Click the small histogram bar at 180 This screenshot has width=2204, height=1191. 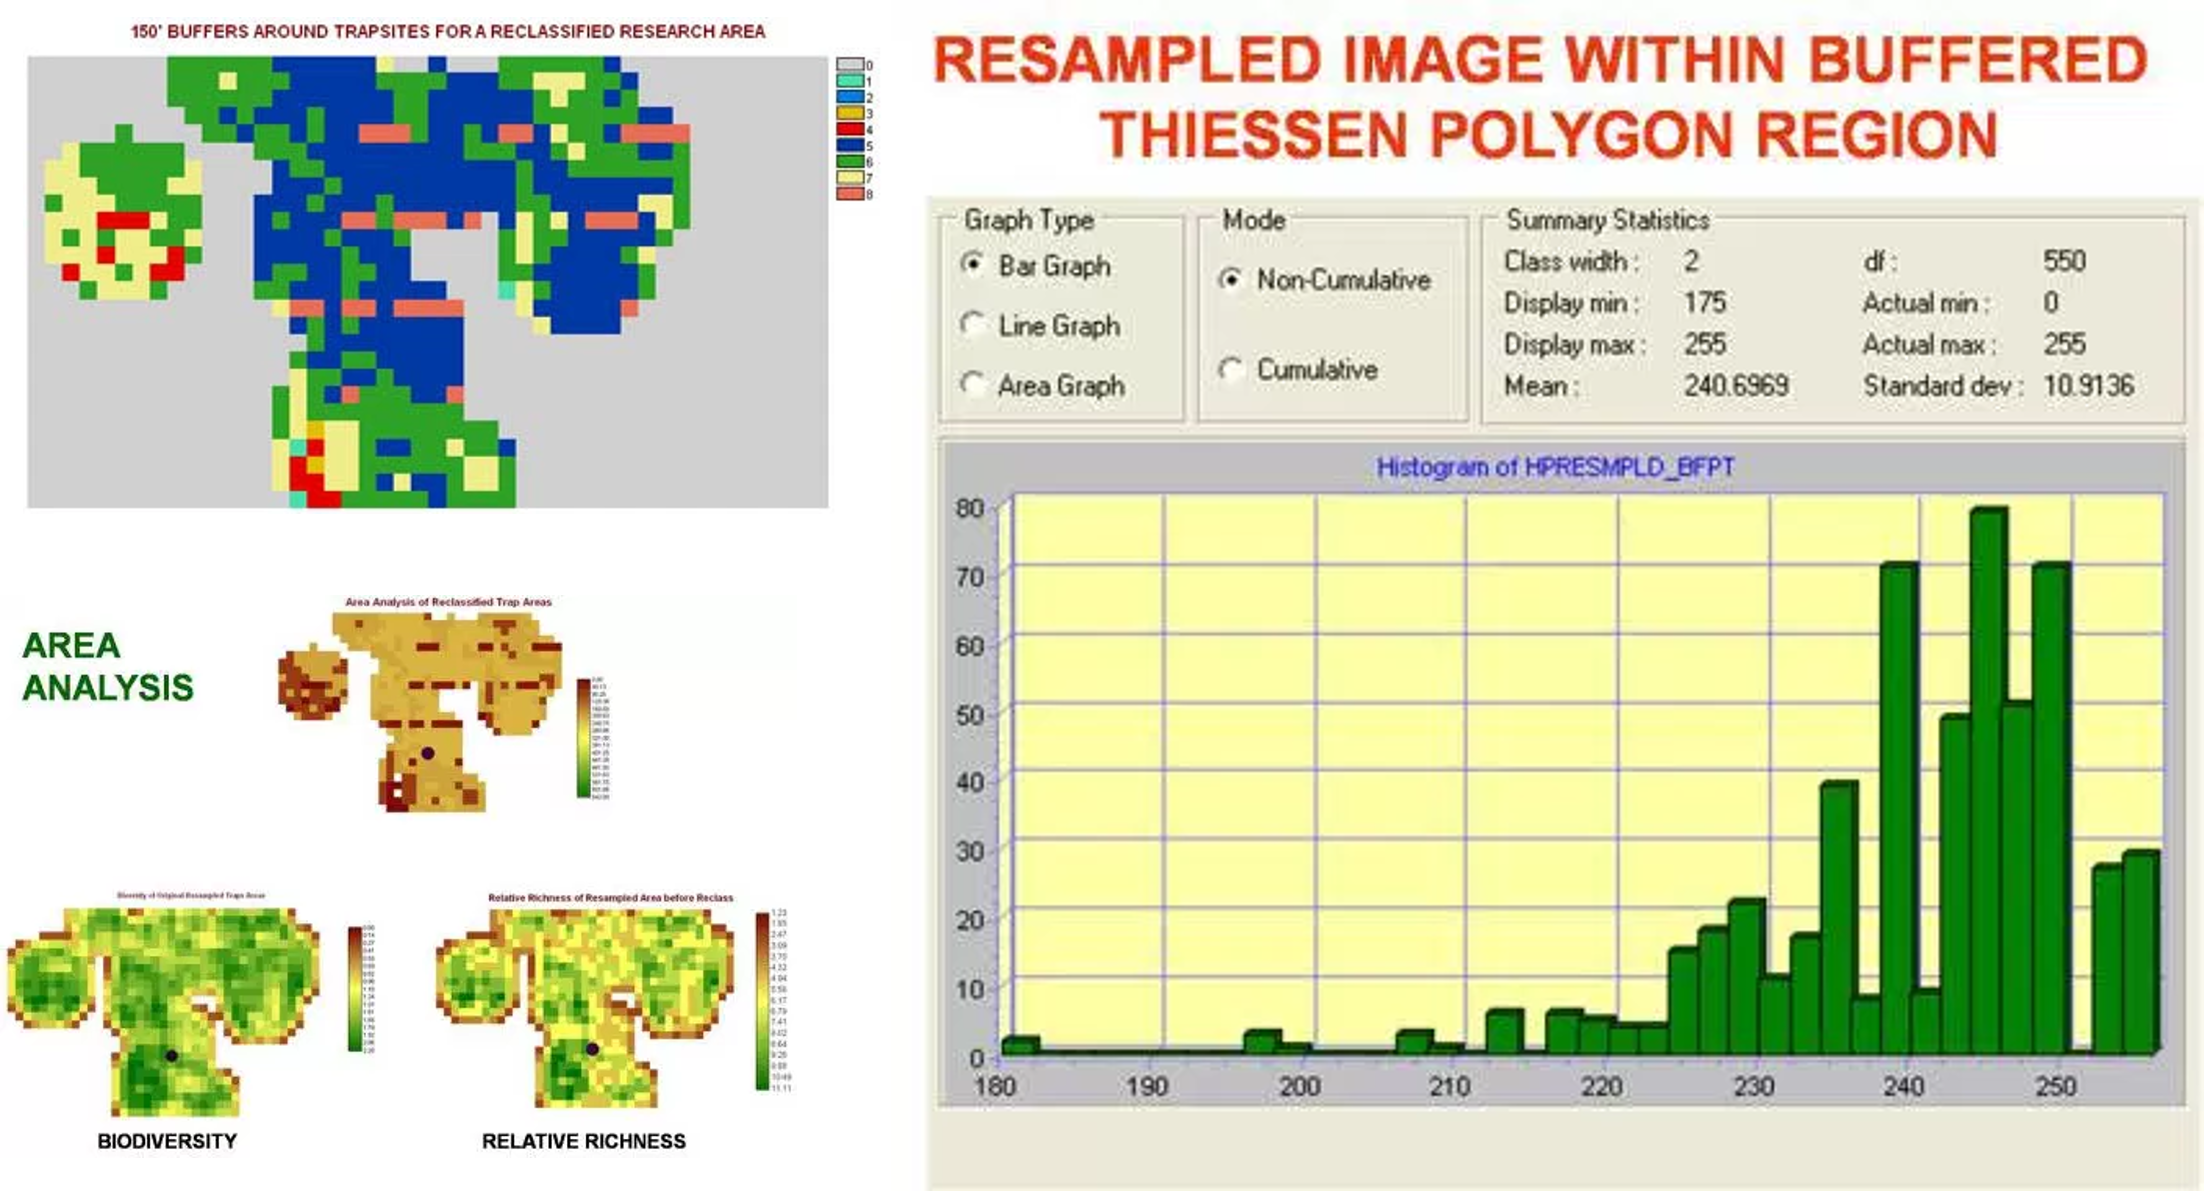click(1019, 1045)
